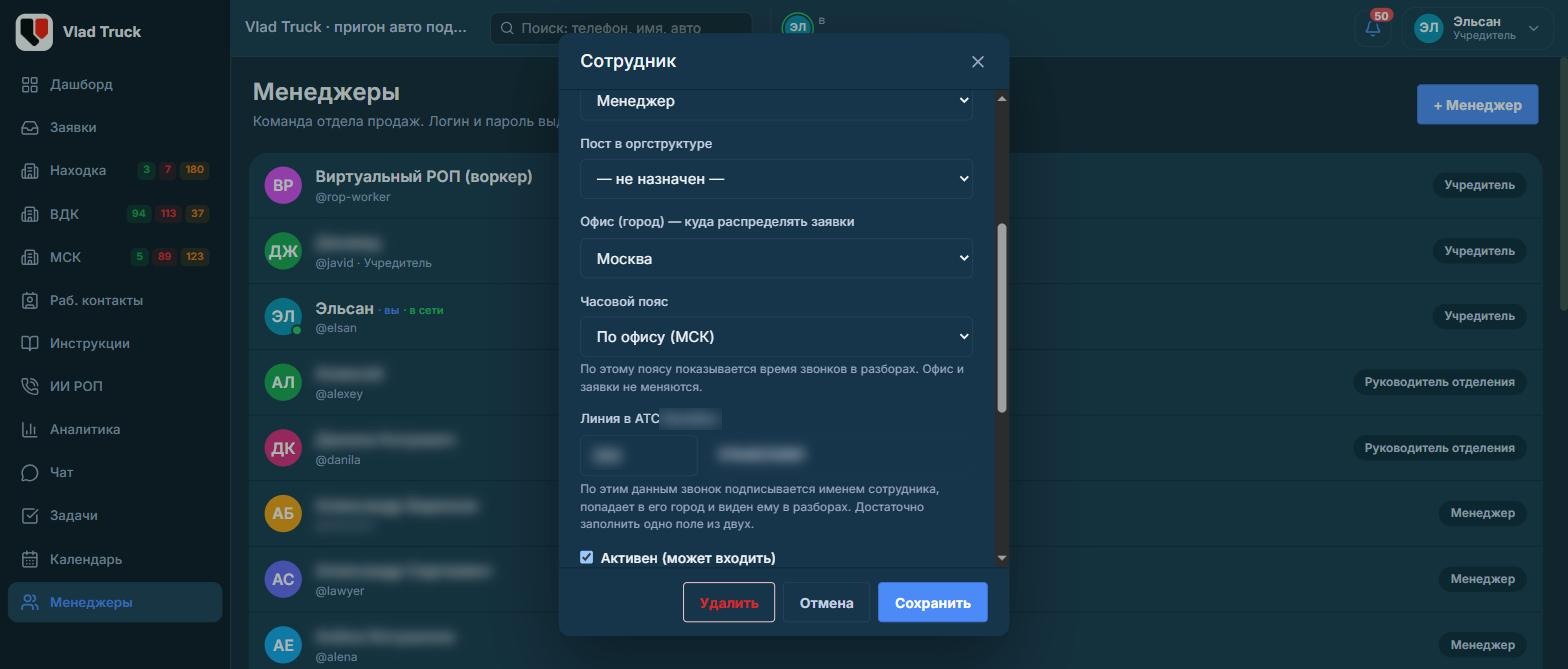
Task: Open Часовой пояс dropdown
Action: pyautogui.click(x=776, y=336)
